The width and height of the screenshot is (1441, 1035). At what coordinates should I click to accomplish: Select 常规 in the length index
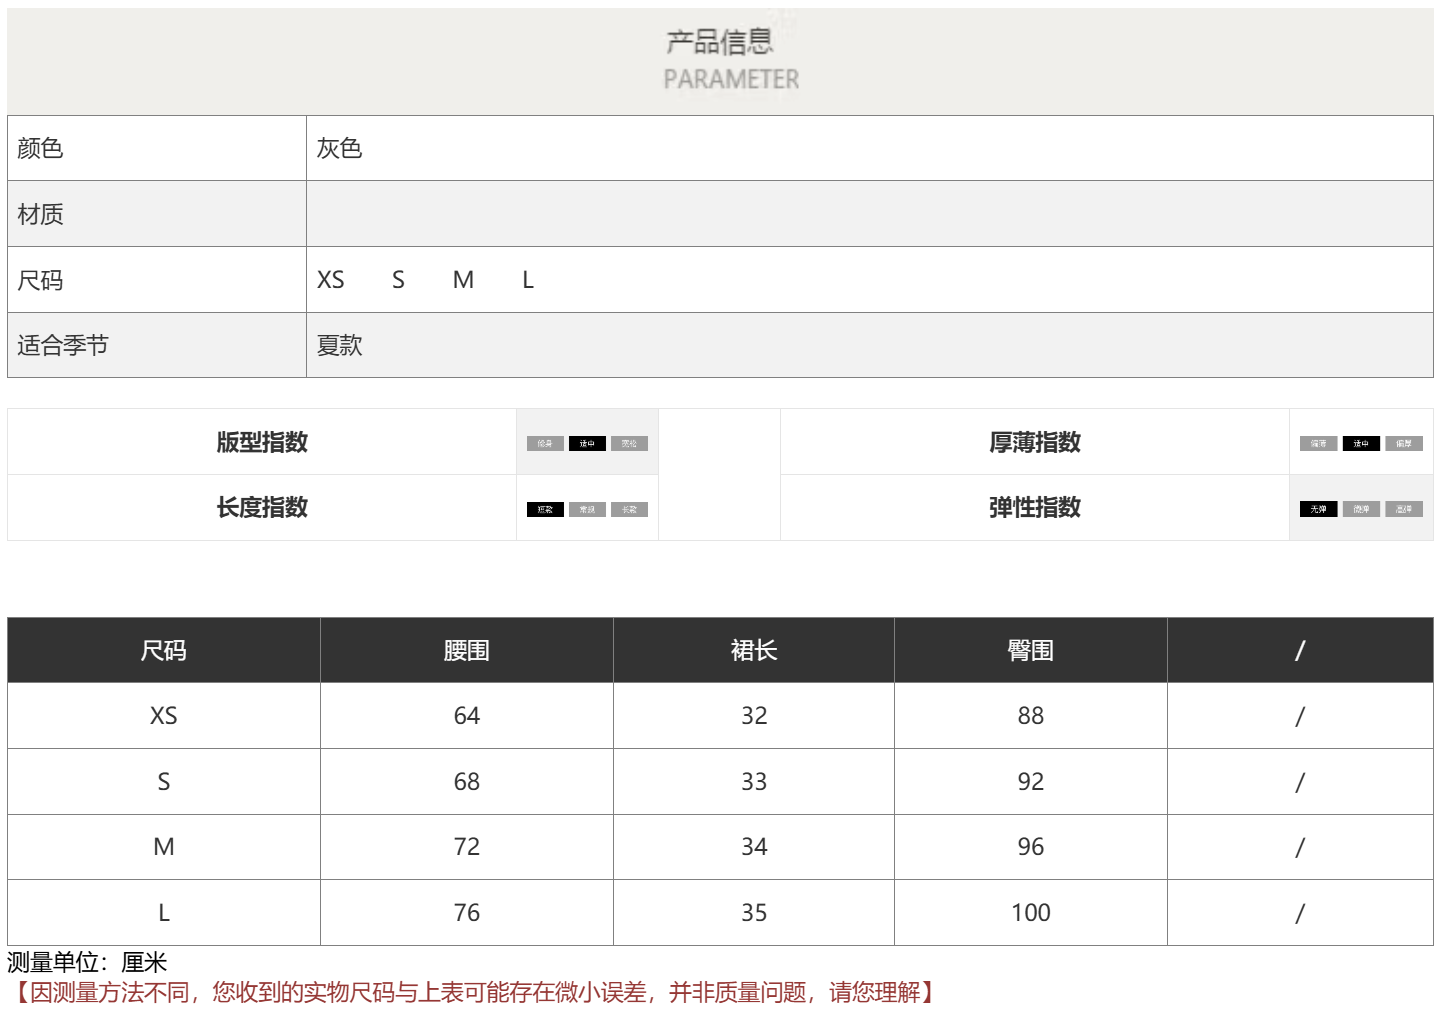coord(587,509)
